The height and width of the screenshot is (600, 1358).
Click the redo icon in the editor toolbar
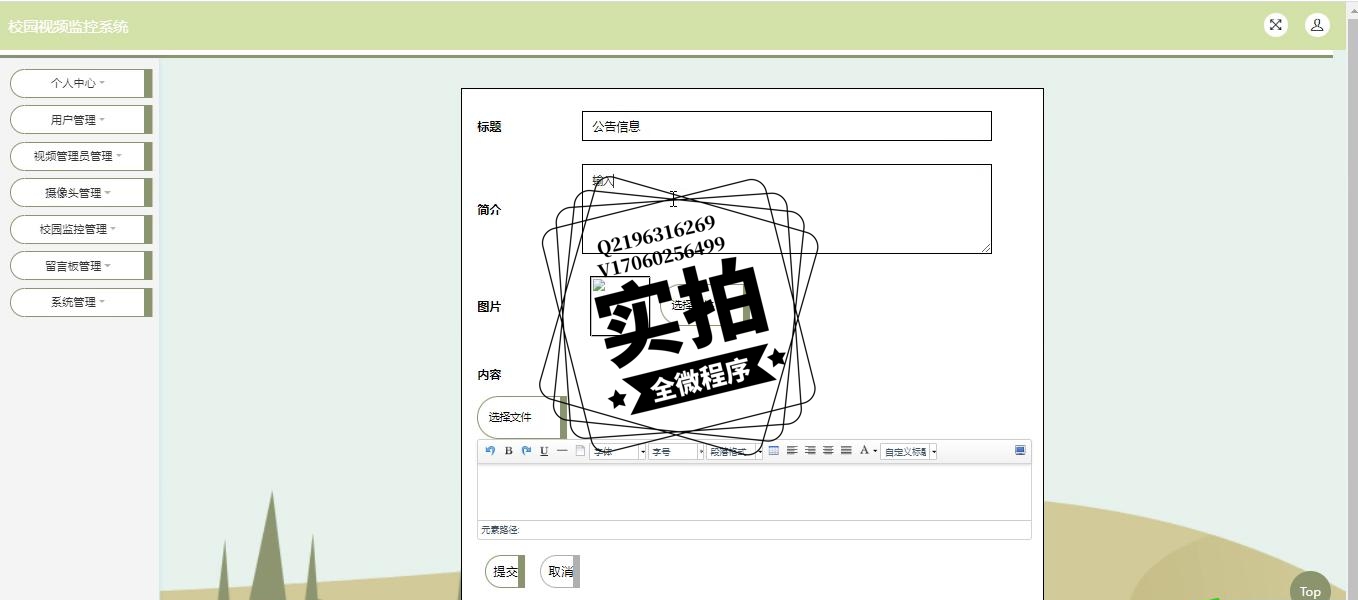pyautogui.click(x=526, y=451)
